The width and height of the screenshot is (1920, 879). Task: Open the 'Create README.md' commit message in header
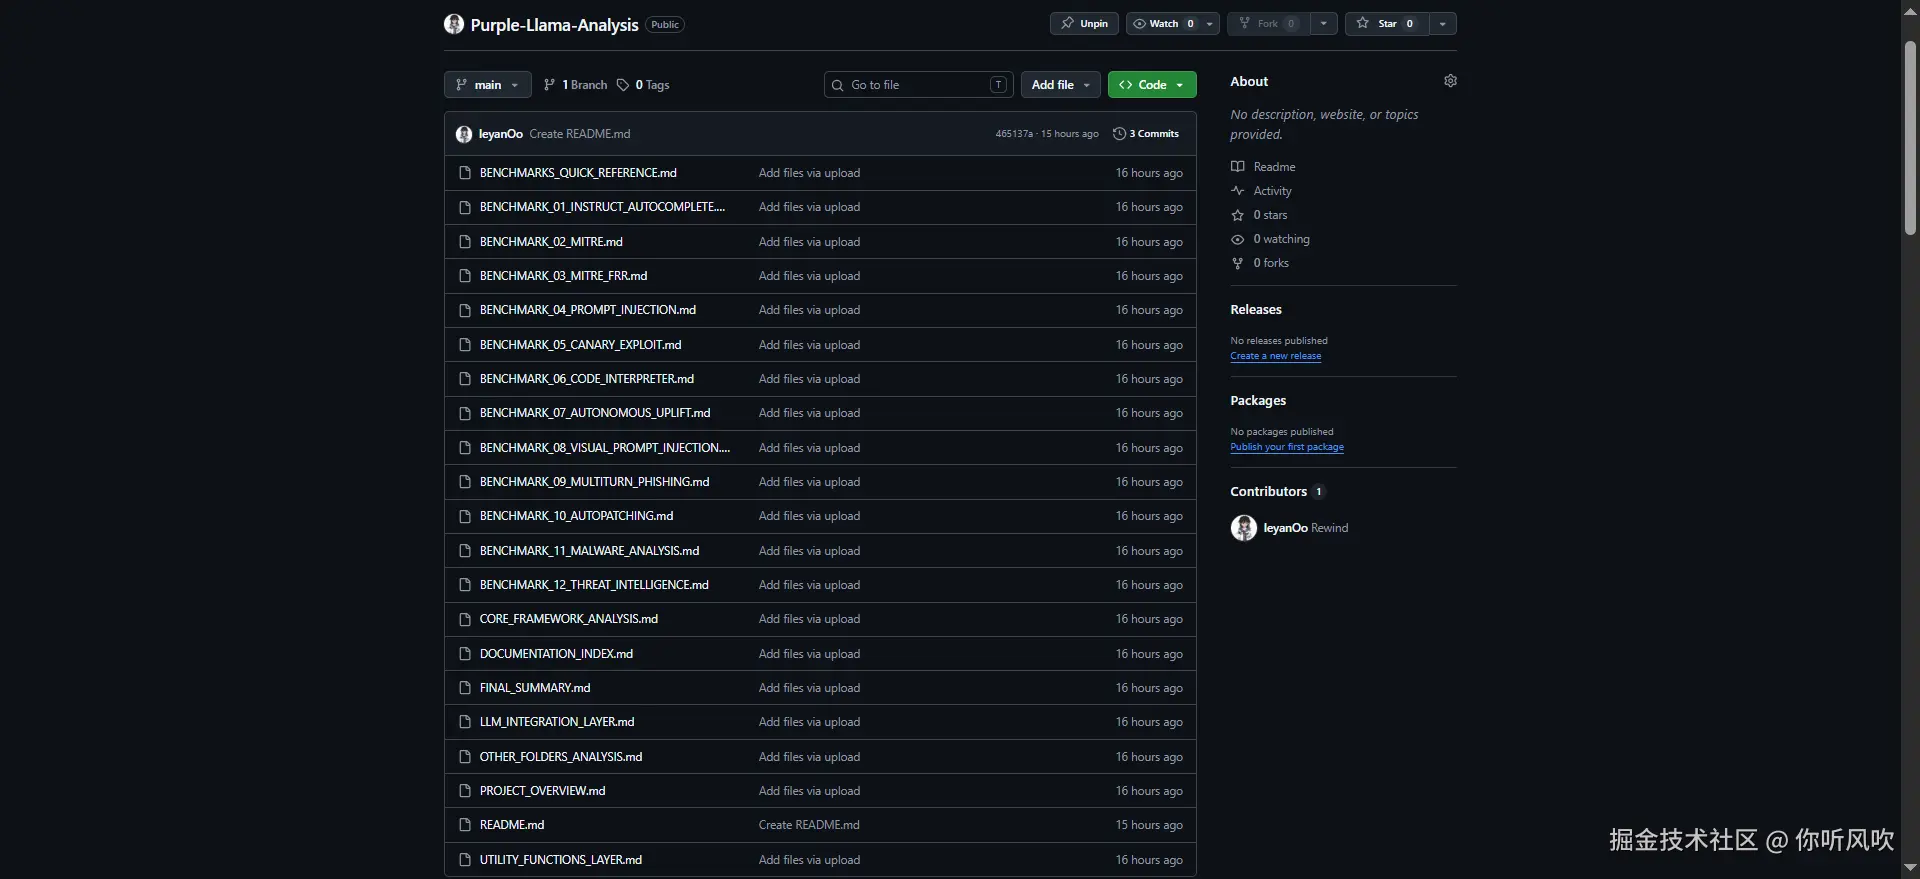[x=580, y=134]
